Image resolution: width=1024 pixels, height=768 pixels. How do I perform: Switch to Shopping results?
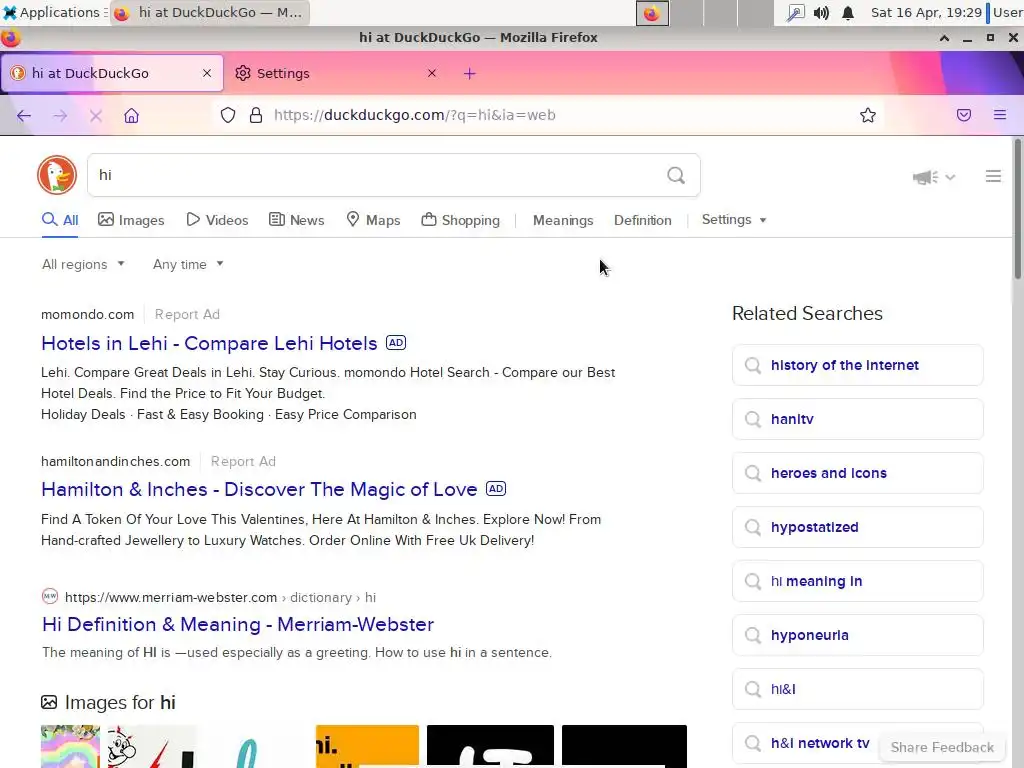460,220
